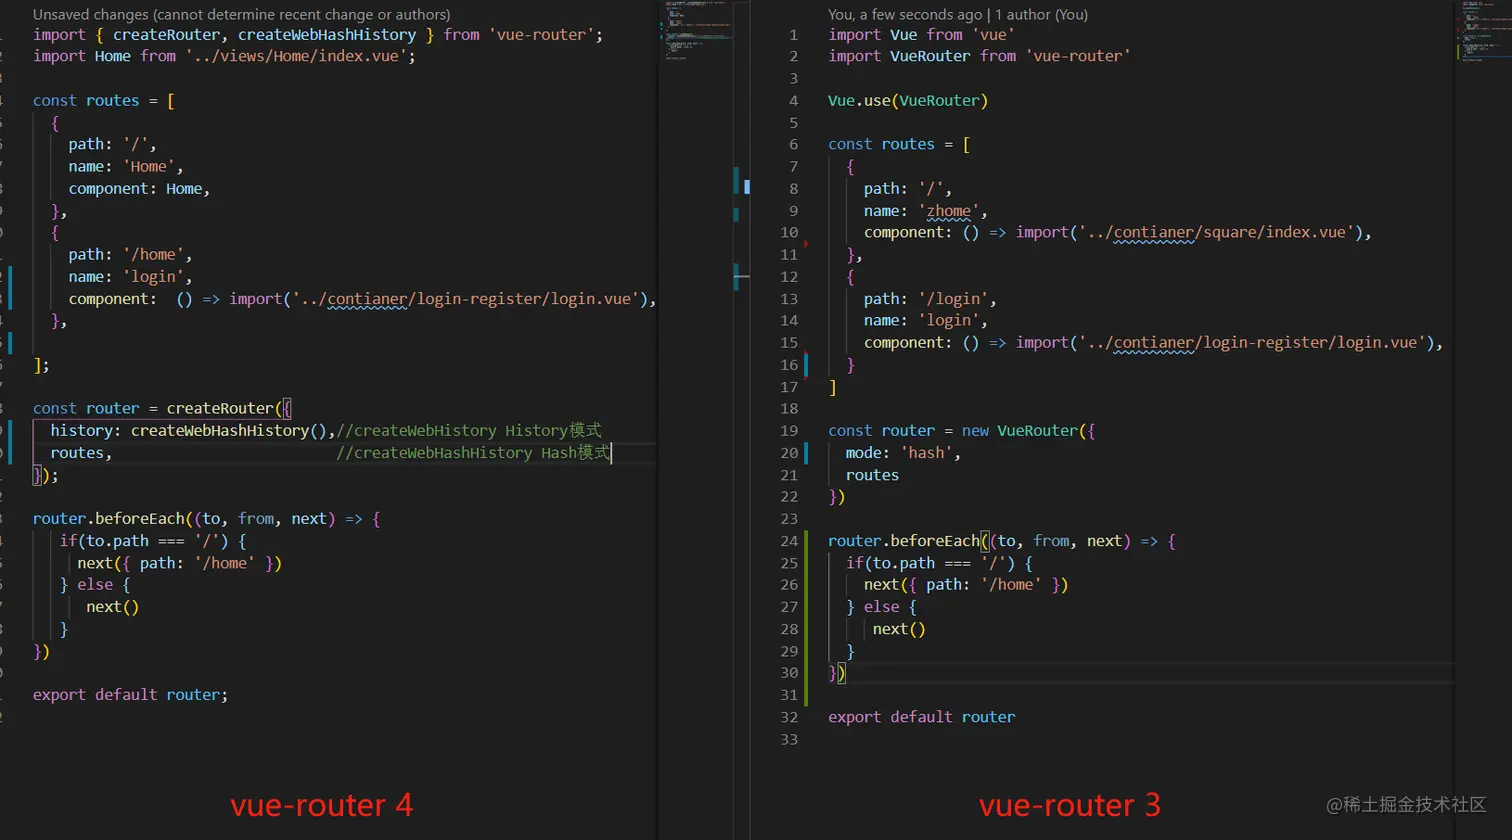Click 'export default router' on line 32
1512x840 pixels.
(922, 716)
